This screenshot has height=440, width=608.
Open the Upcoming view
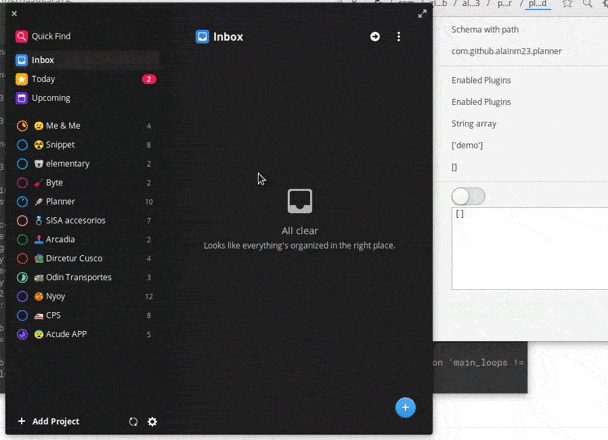tap(86, 98)
